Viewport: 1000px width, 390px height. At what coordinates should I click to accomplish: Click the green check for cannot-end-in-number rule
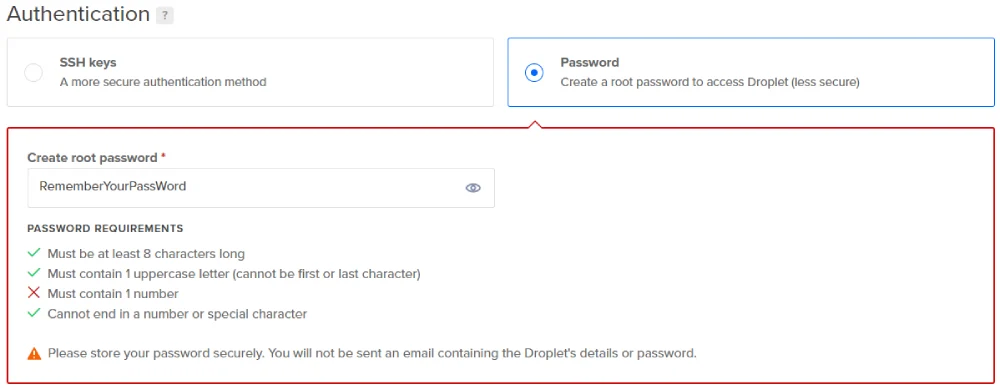pos(34,314)
